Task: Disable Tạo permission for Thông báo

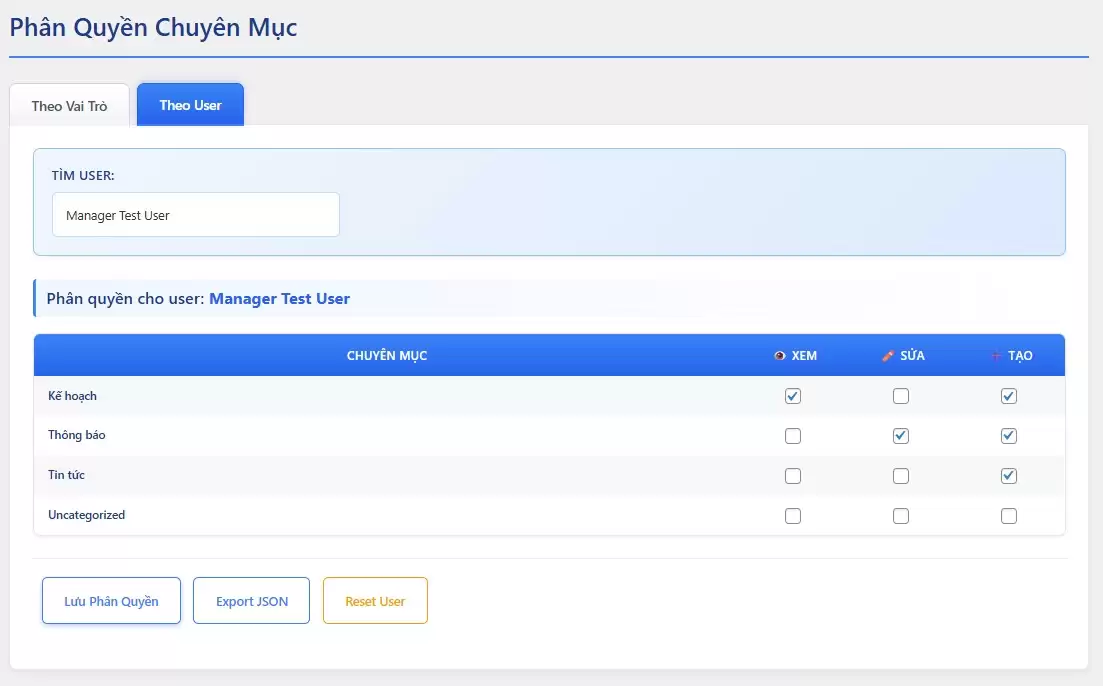Action: 1009,436
